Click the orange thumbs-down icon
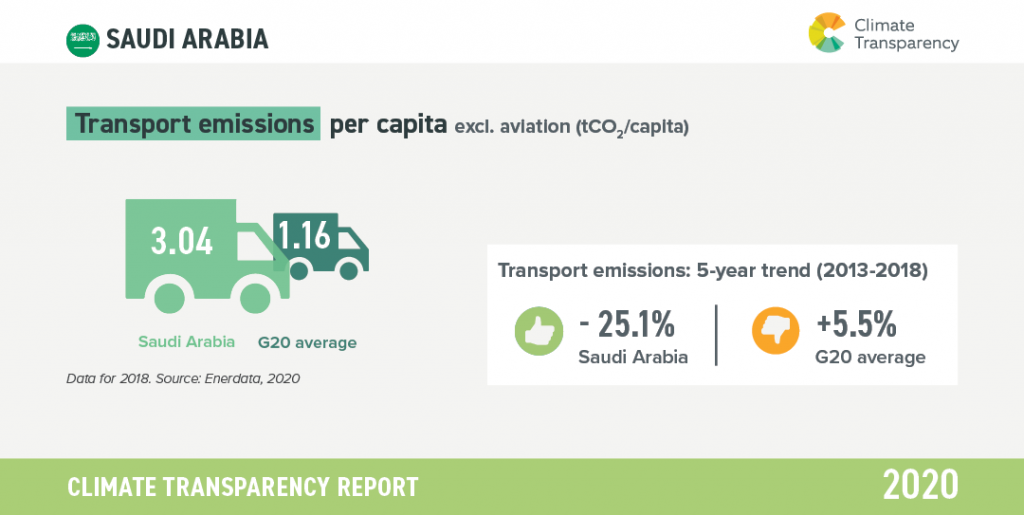 [775, 331]
